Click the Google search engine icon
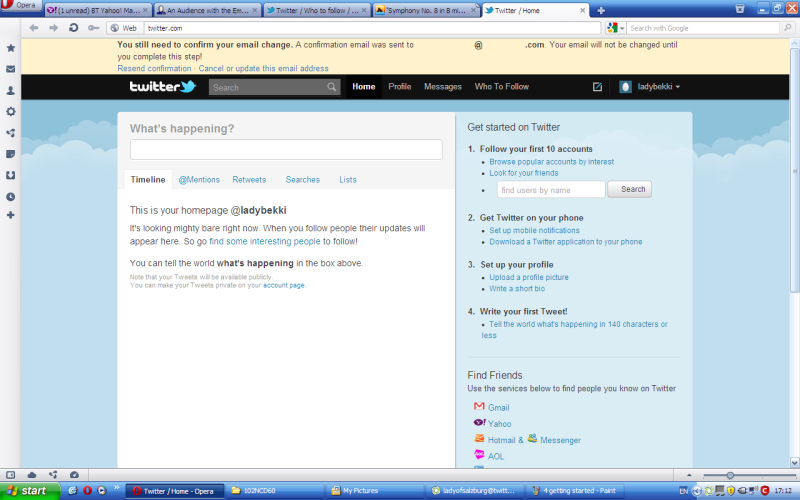The image size is (800, 500). coord(612,28)
